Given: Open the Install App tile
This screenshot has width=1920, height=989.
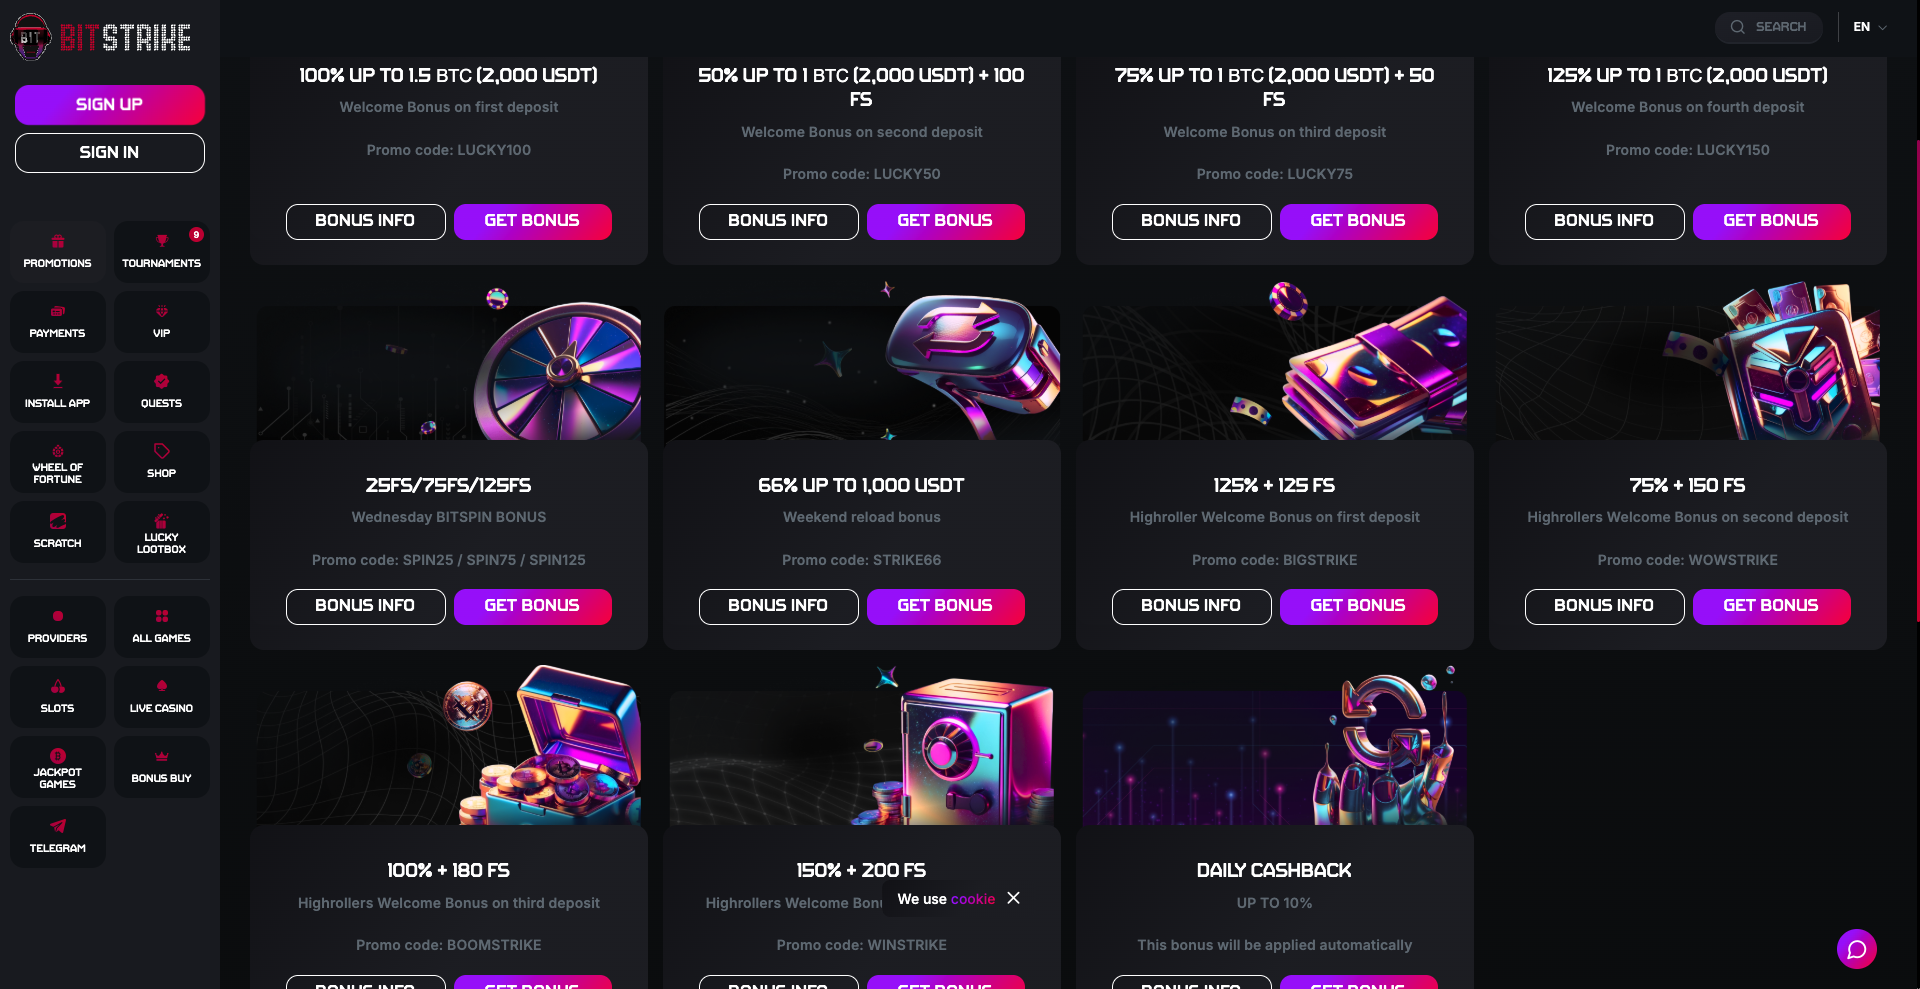Looking at the screenshot, I should click(57, 391).
